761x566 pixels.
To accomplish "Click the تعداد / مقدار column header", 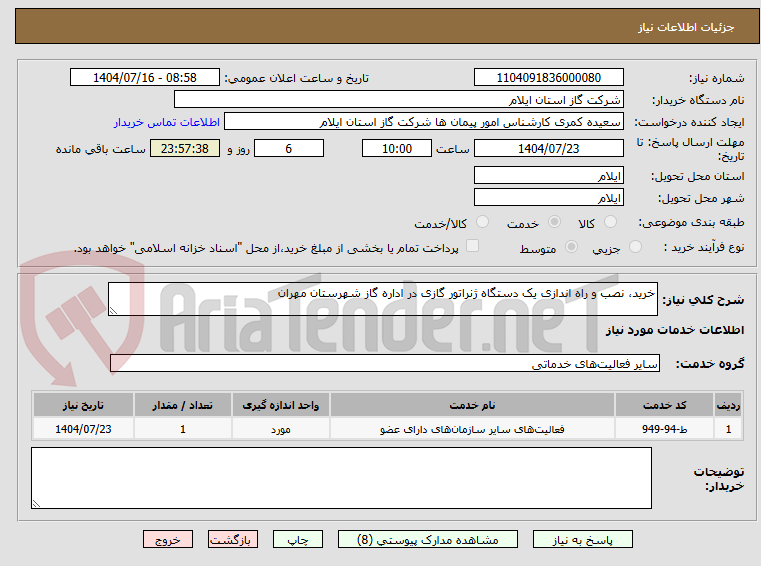I will tap(182, 405).
